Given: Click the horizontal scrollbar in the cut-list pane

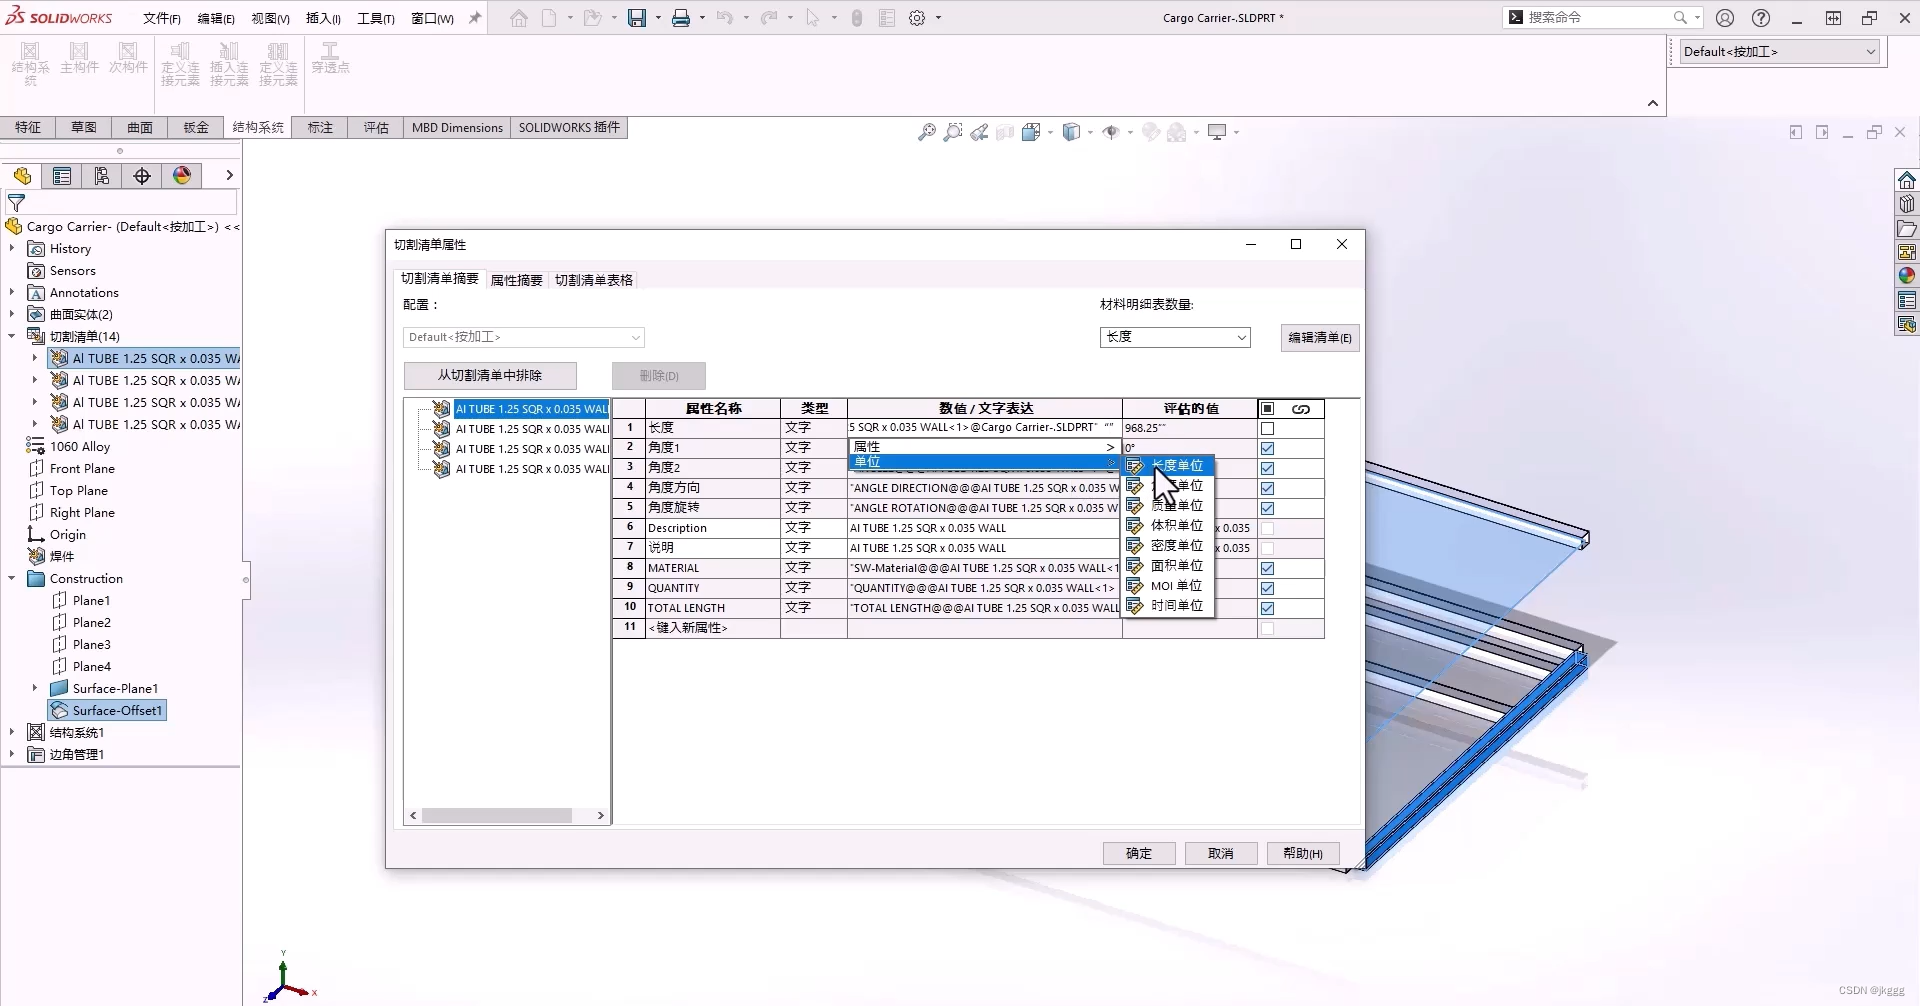Looking at the screenshot, I should click(497, 816).
